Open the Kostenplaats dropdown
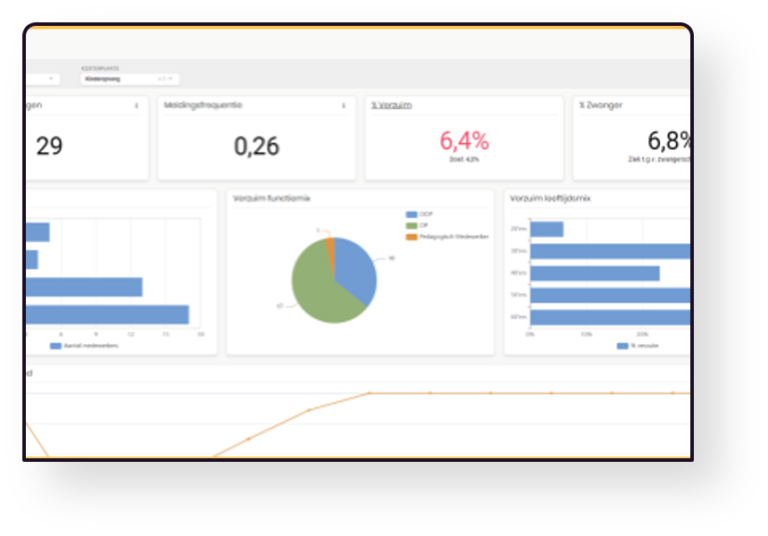Screen dimensions: 768x536 click(x=128, y=79)
